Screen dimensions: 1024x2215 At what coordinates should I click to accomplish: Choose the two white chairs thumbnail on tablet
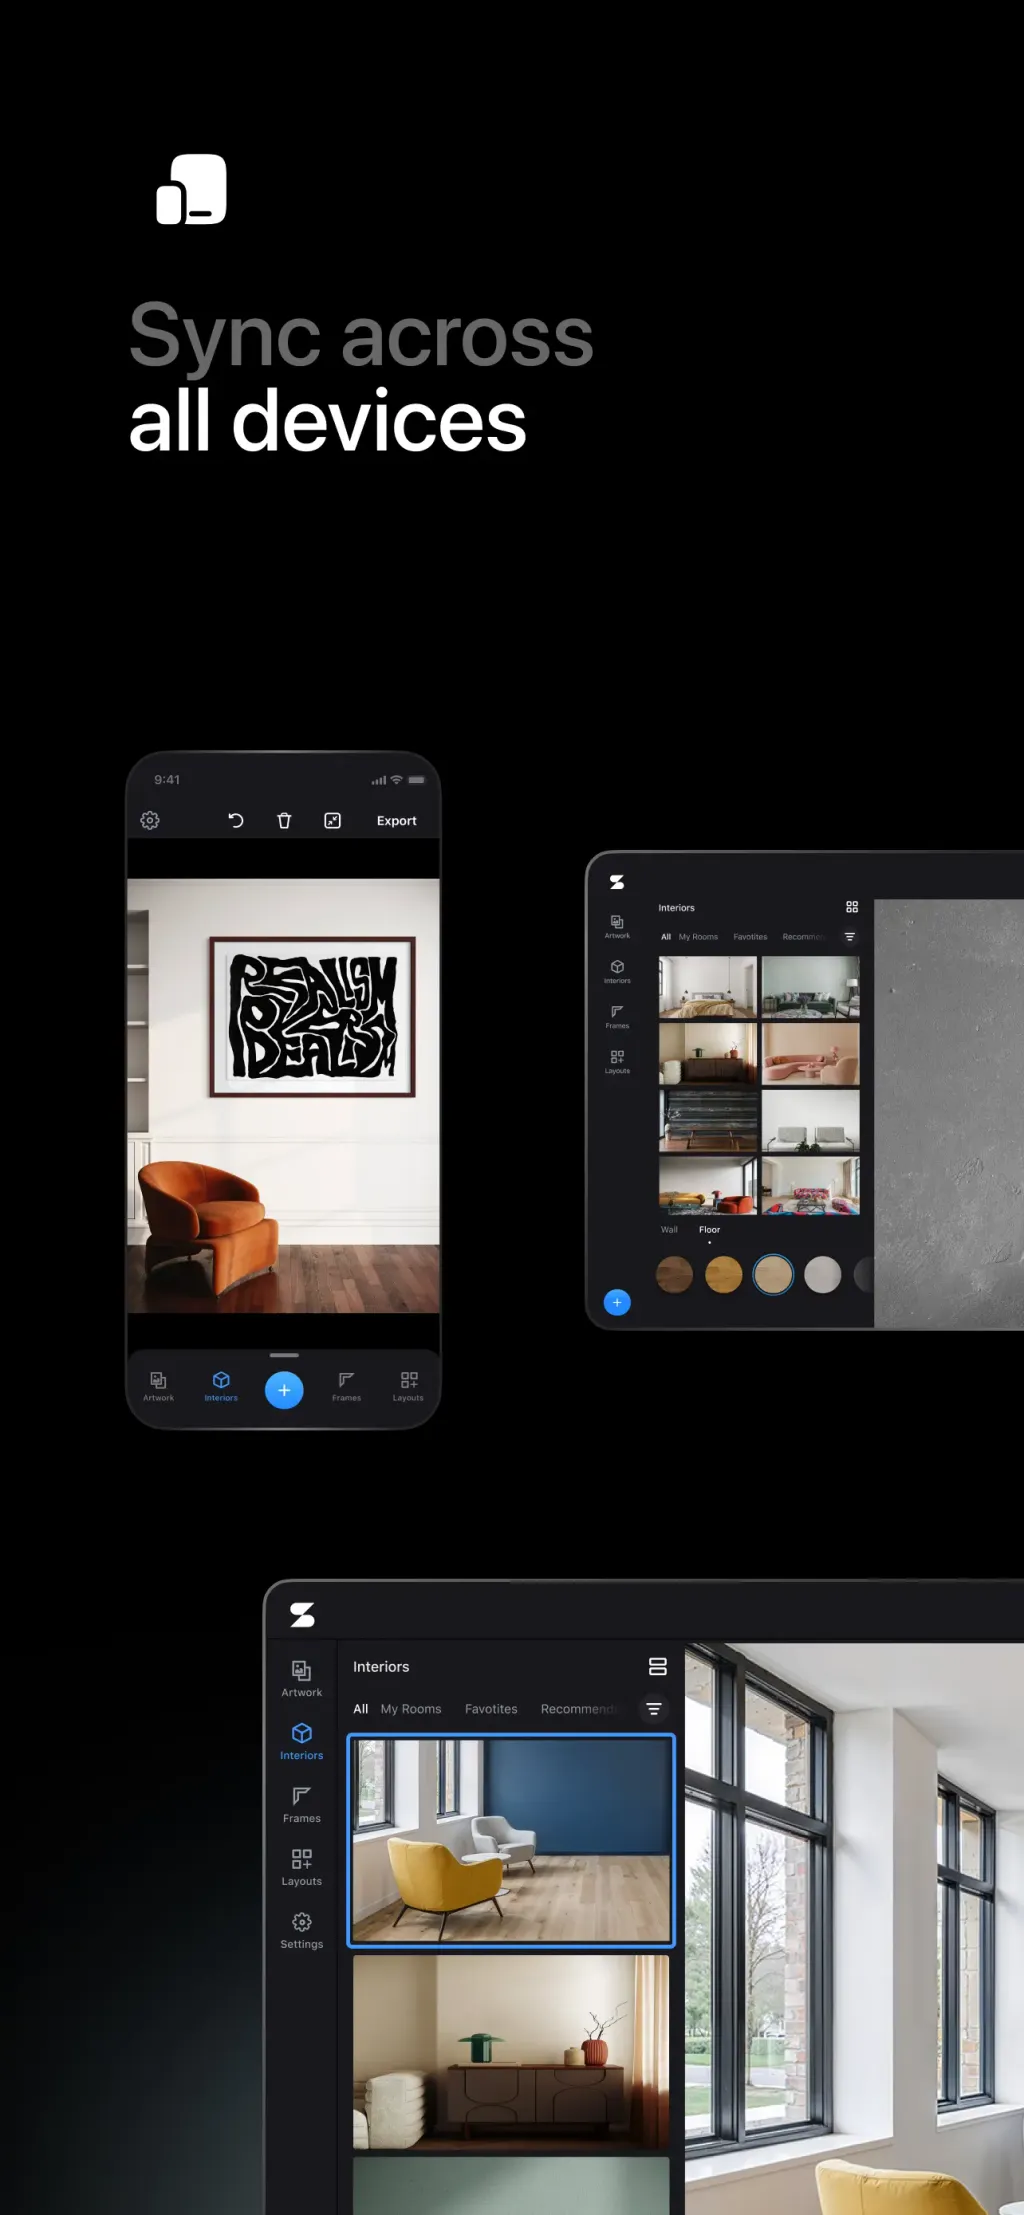(x=810, y=1120)
